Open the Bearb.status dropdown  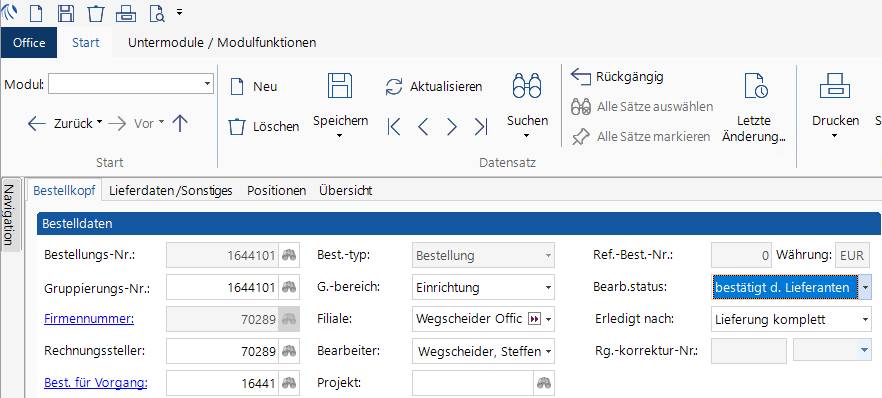(x=865, y=287)
